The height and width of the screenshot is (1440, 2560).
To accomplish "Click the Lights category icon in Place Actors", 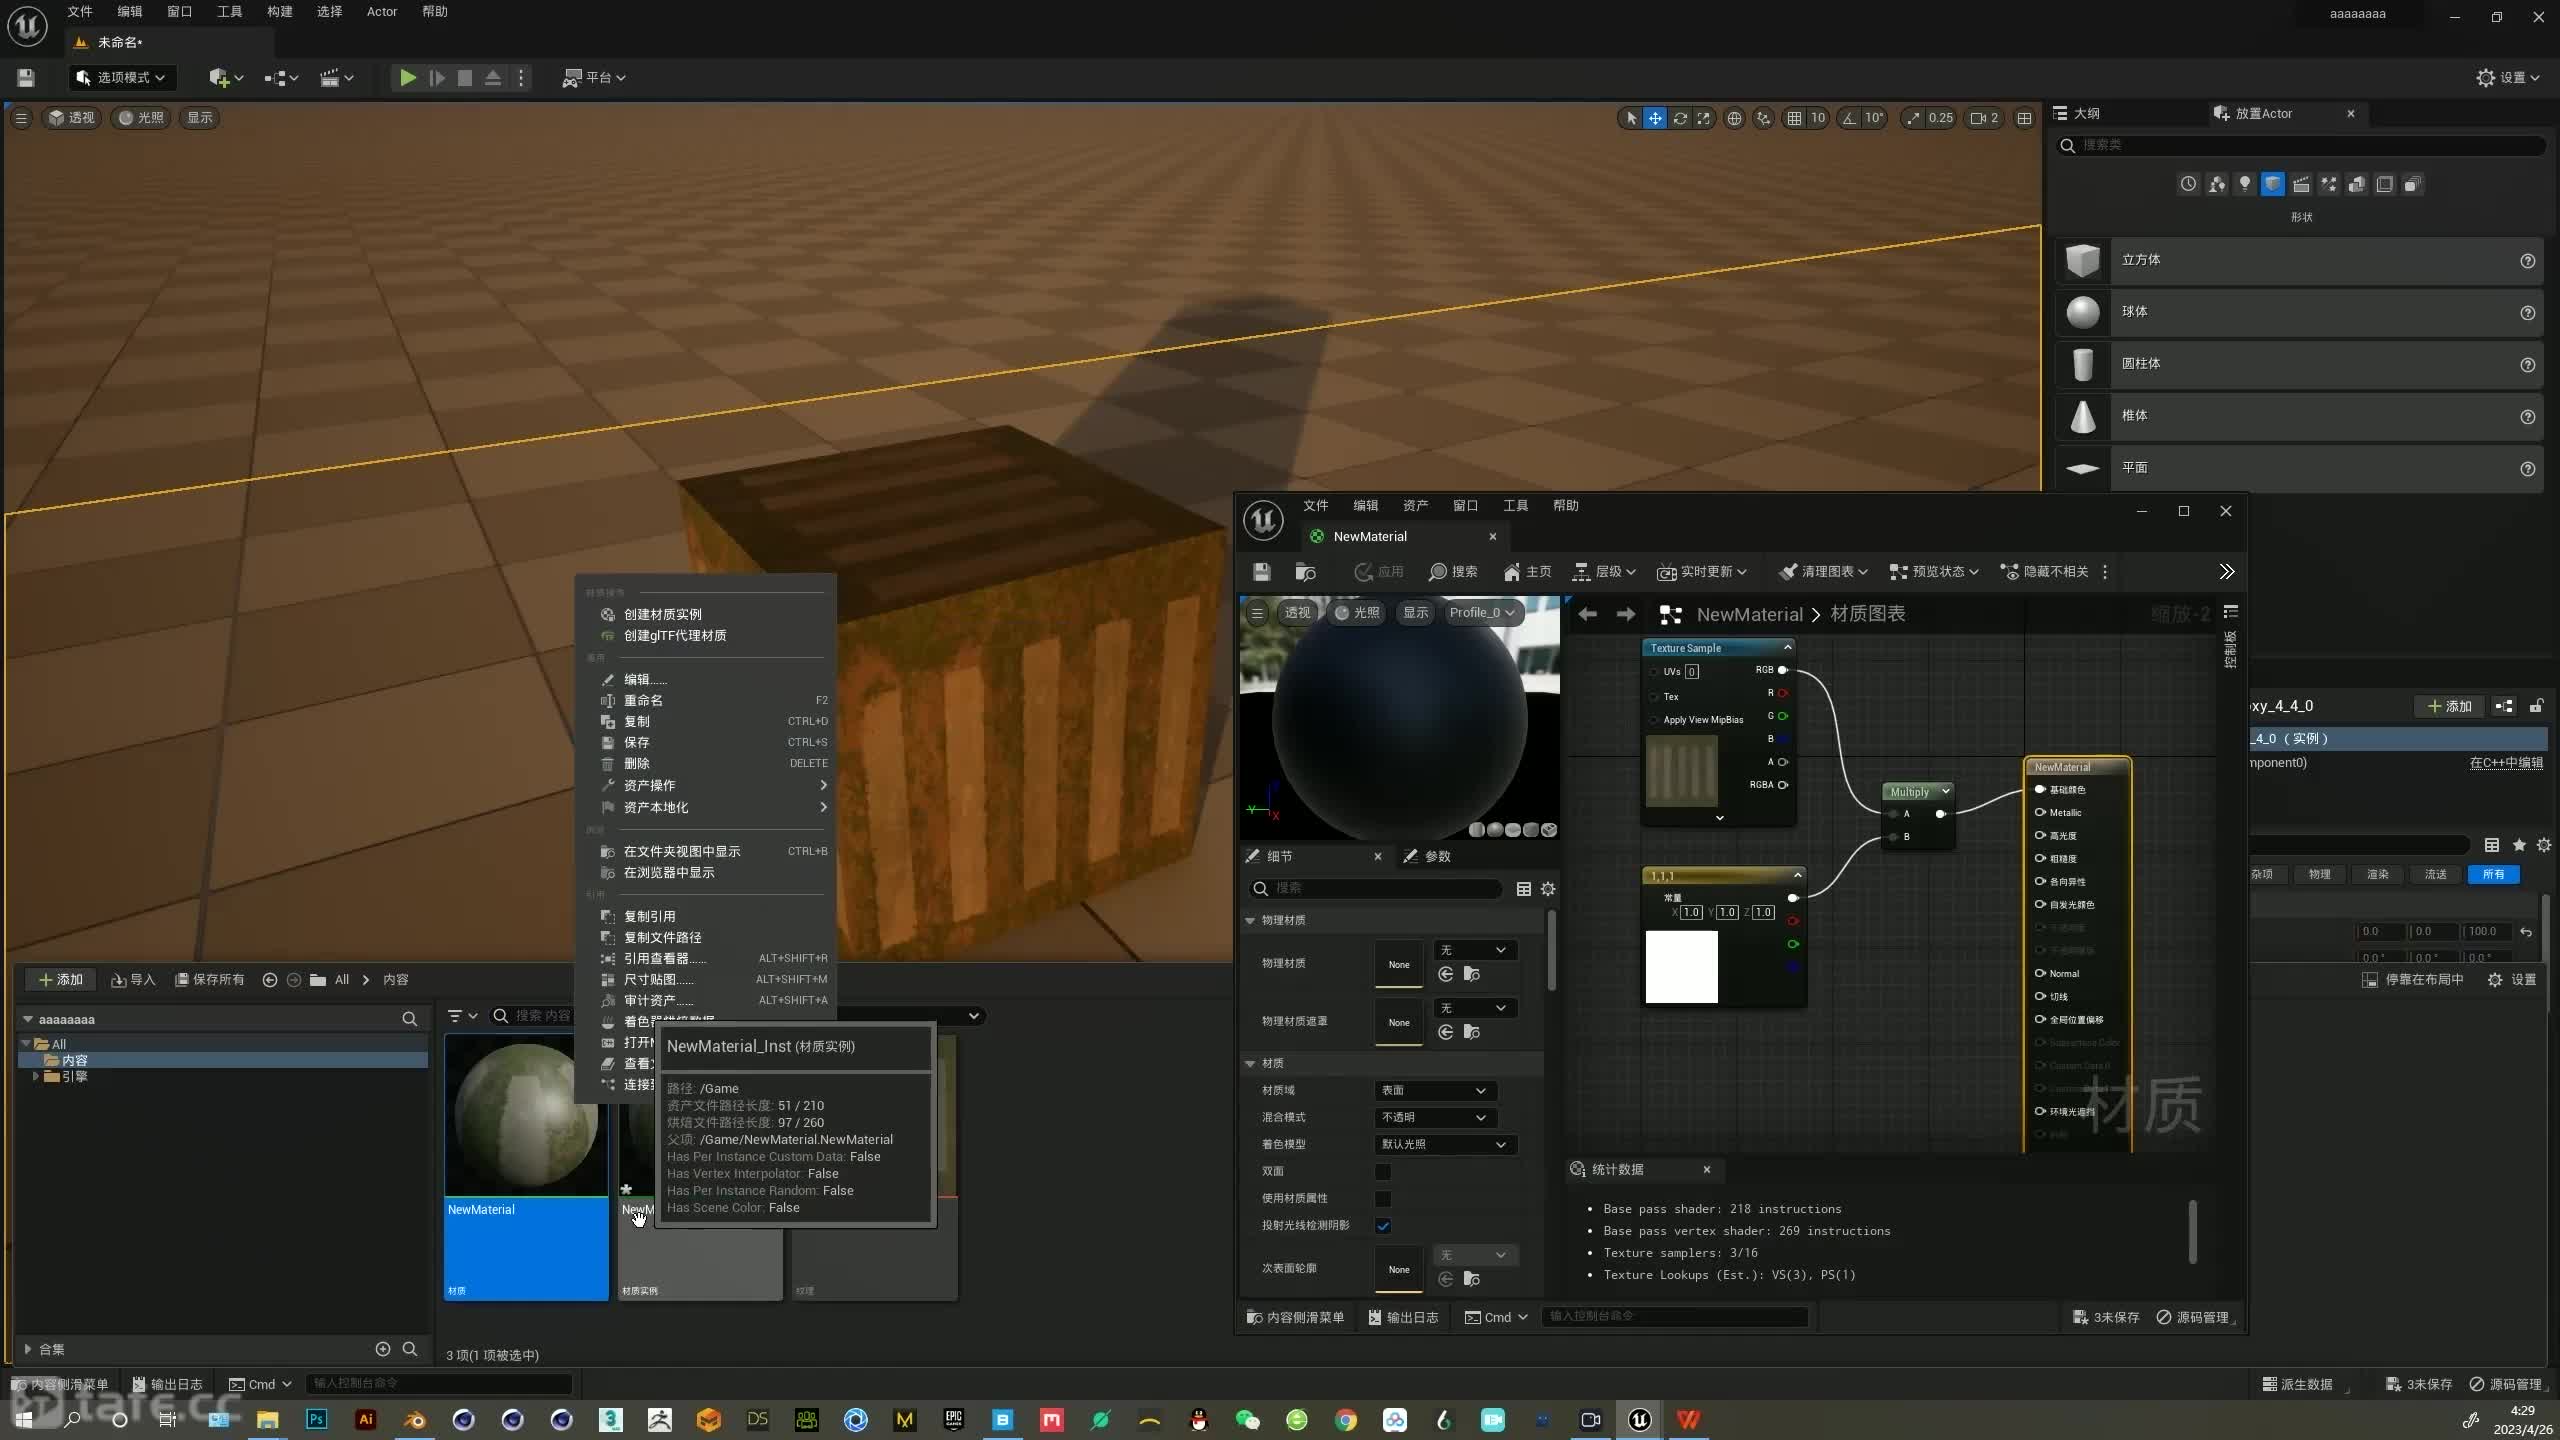I will [x=2245, y=184].
